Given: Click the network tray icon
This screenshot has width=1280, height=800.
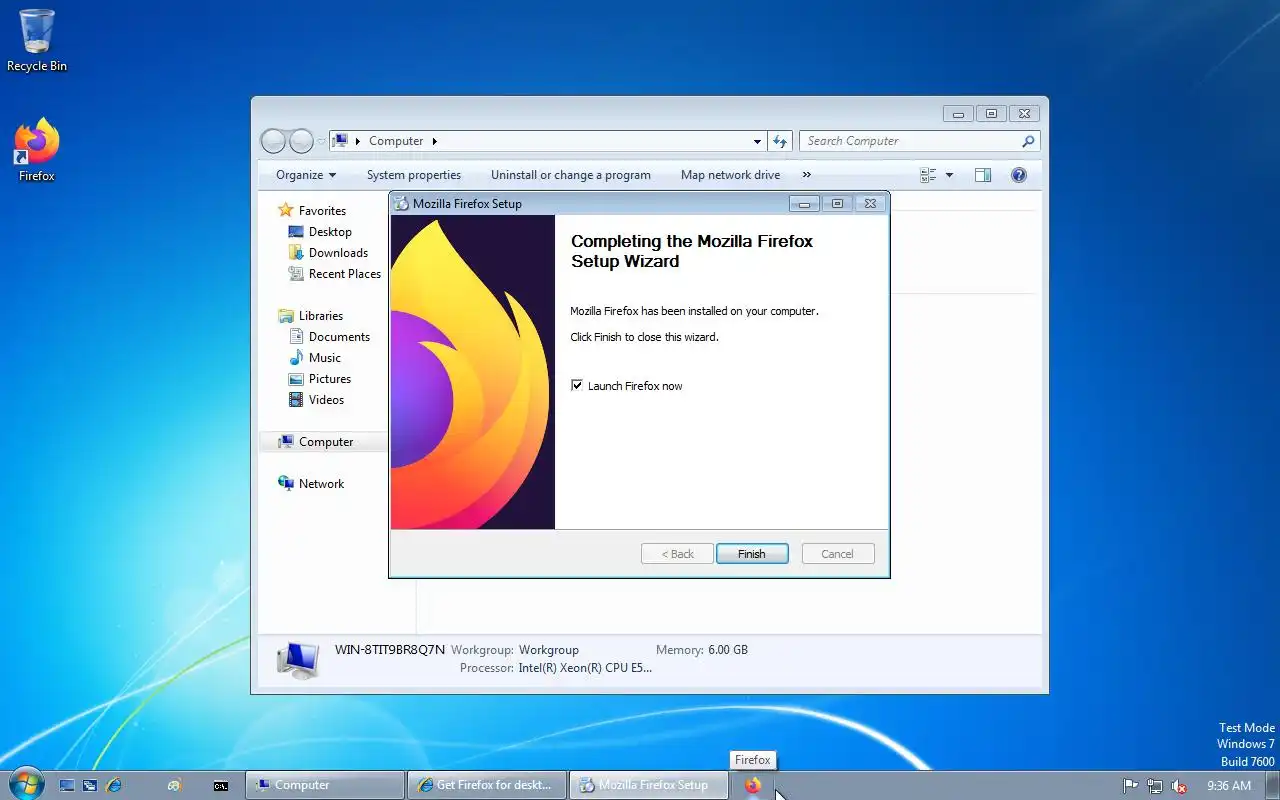Looking at the screenshot, I should point(1155,786).
